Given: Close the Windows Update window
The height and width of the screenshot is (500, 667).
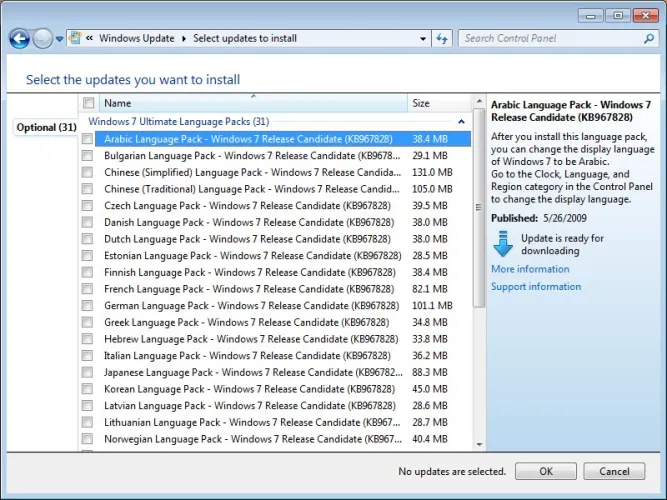Looking at the screenshot, I should click(x=645, y=16).
